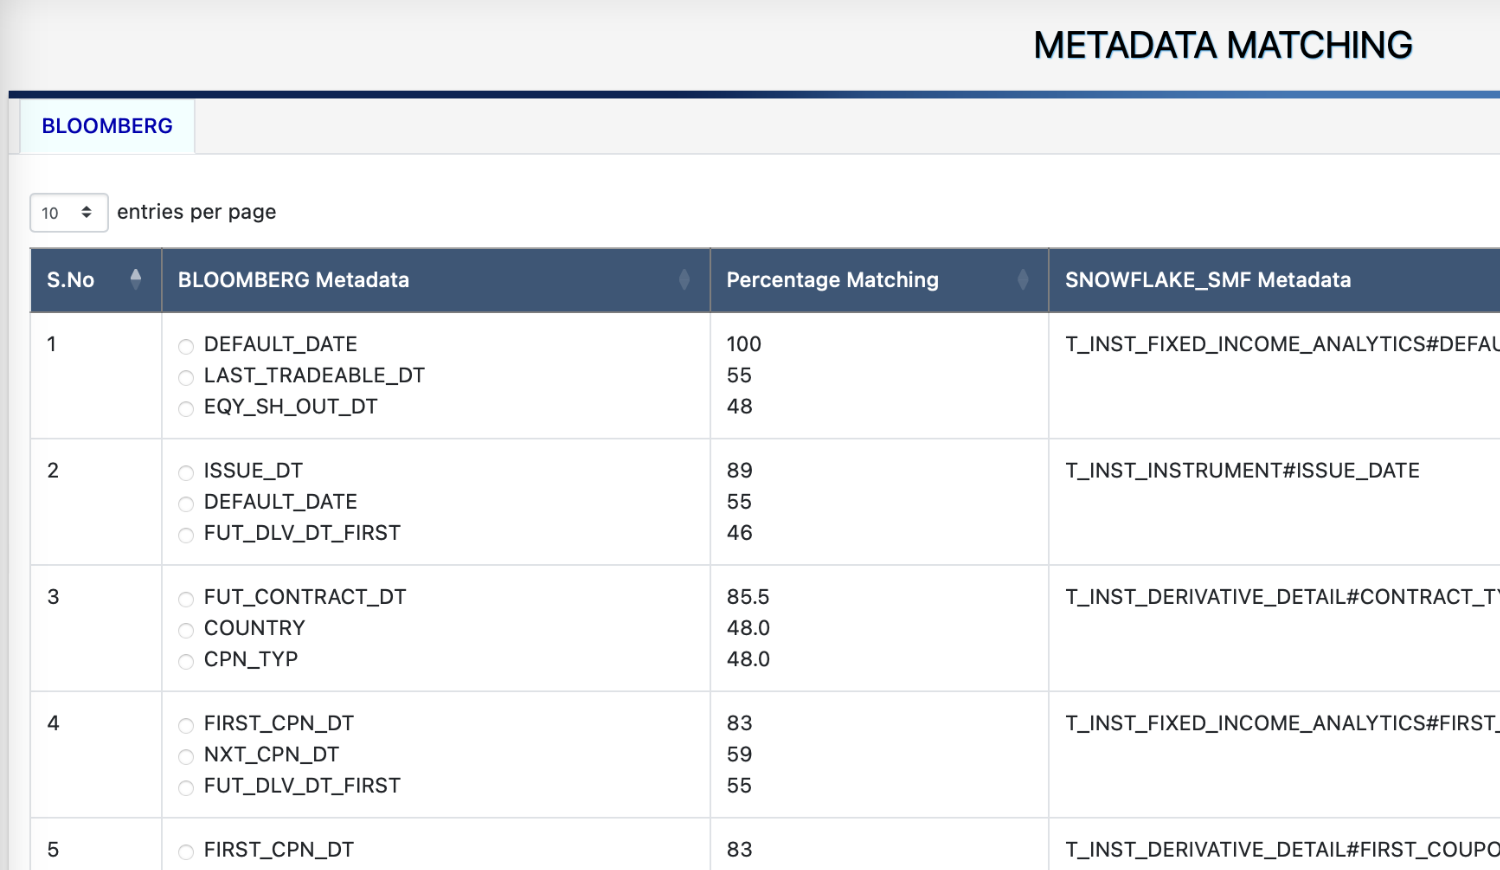Select FUT_DLV_DT_FIRST radio in row 2
The width and height of the screenshot is (1500, 870).
[186, 536]
